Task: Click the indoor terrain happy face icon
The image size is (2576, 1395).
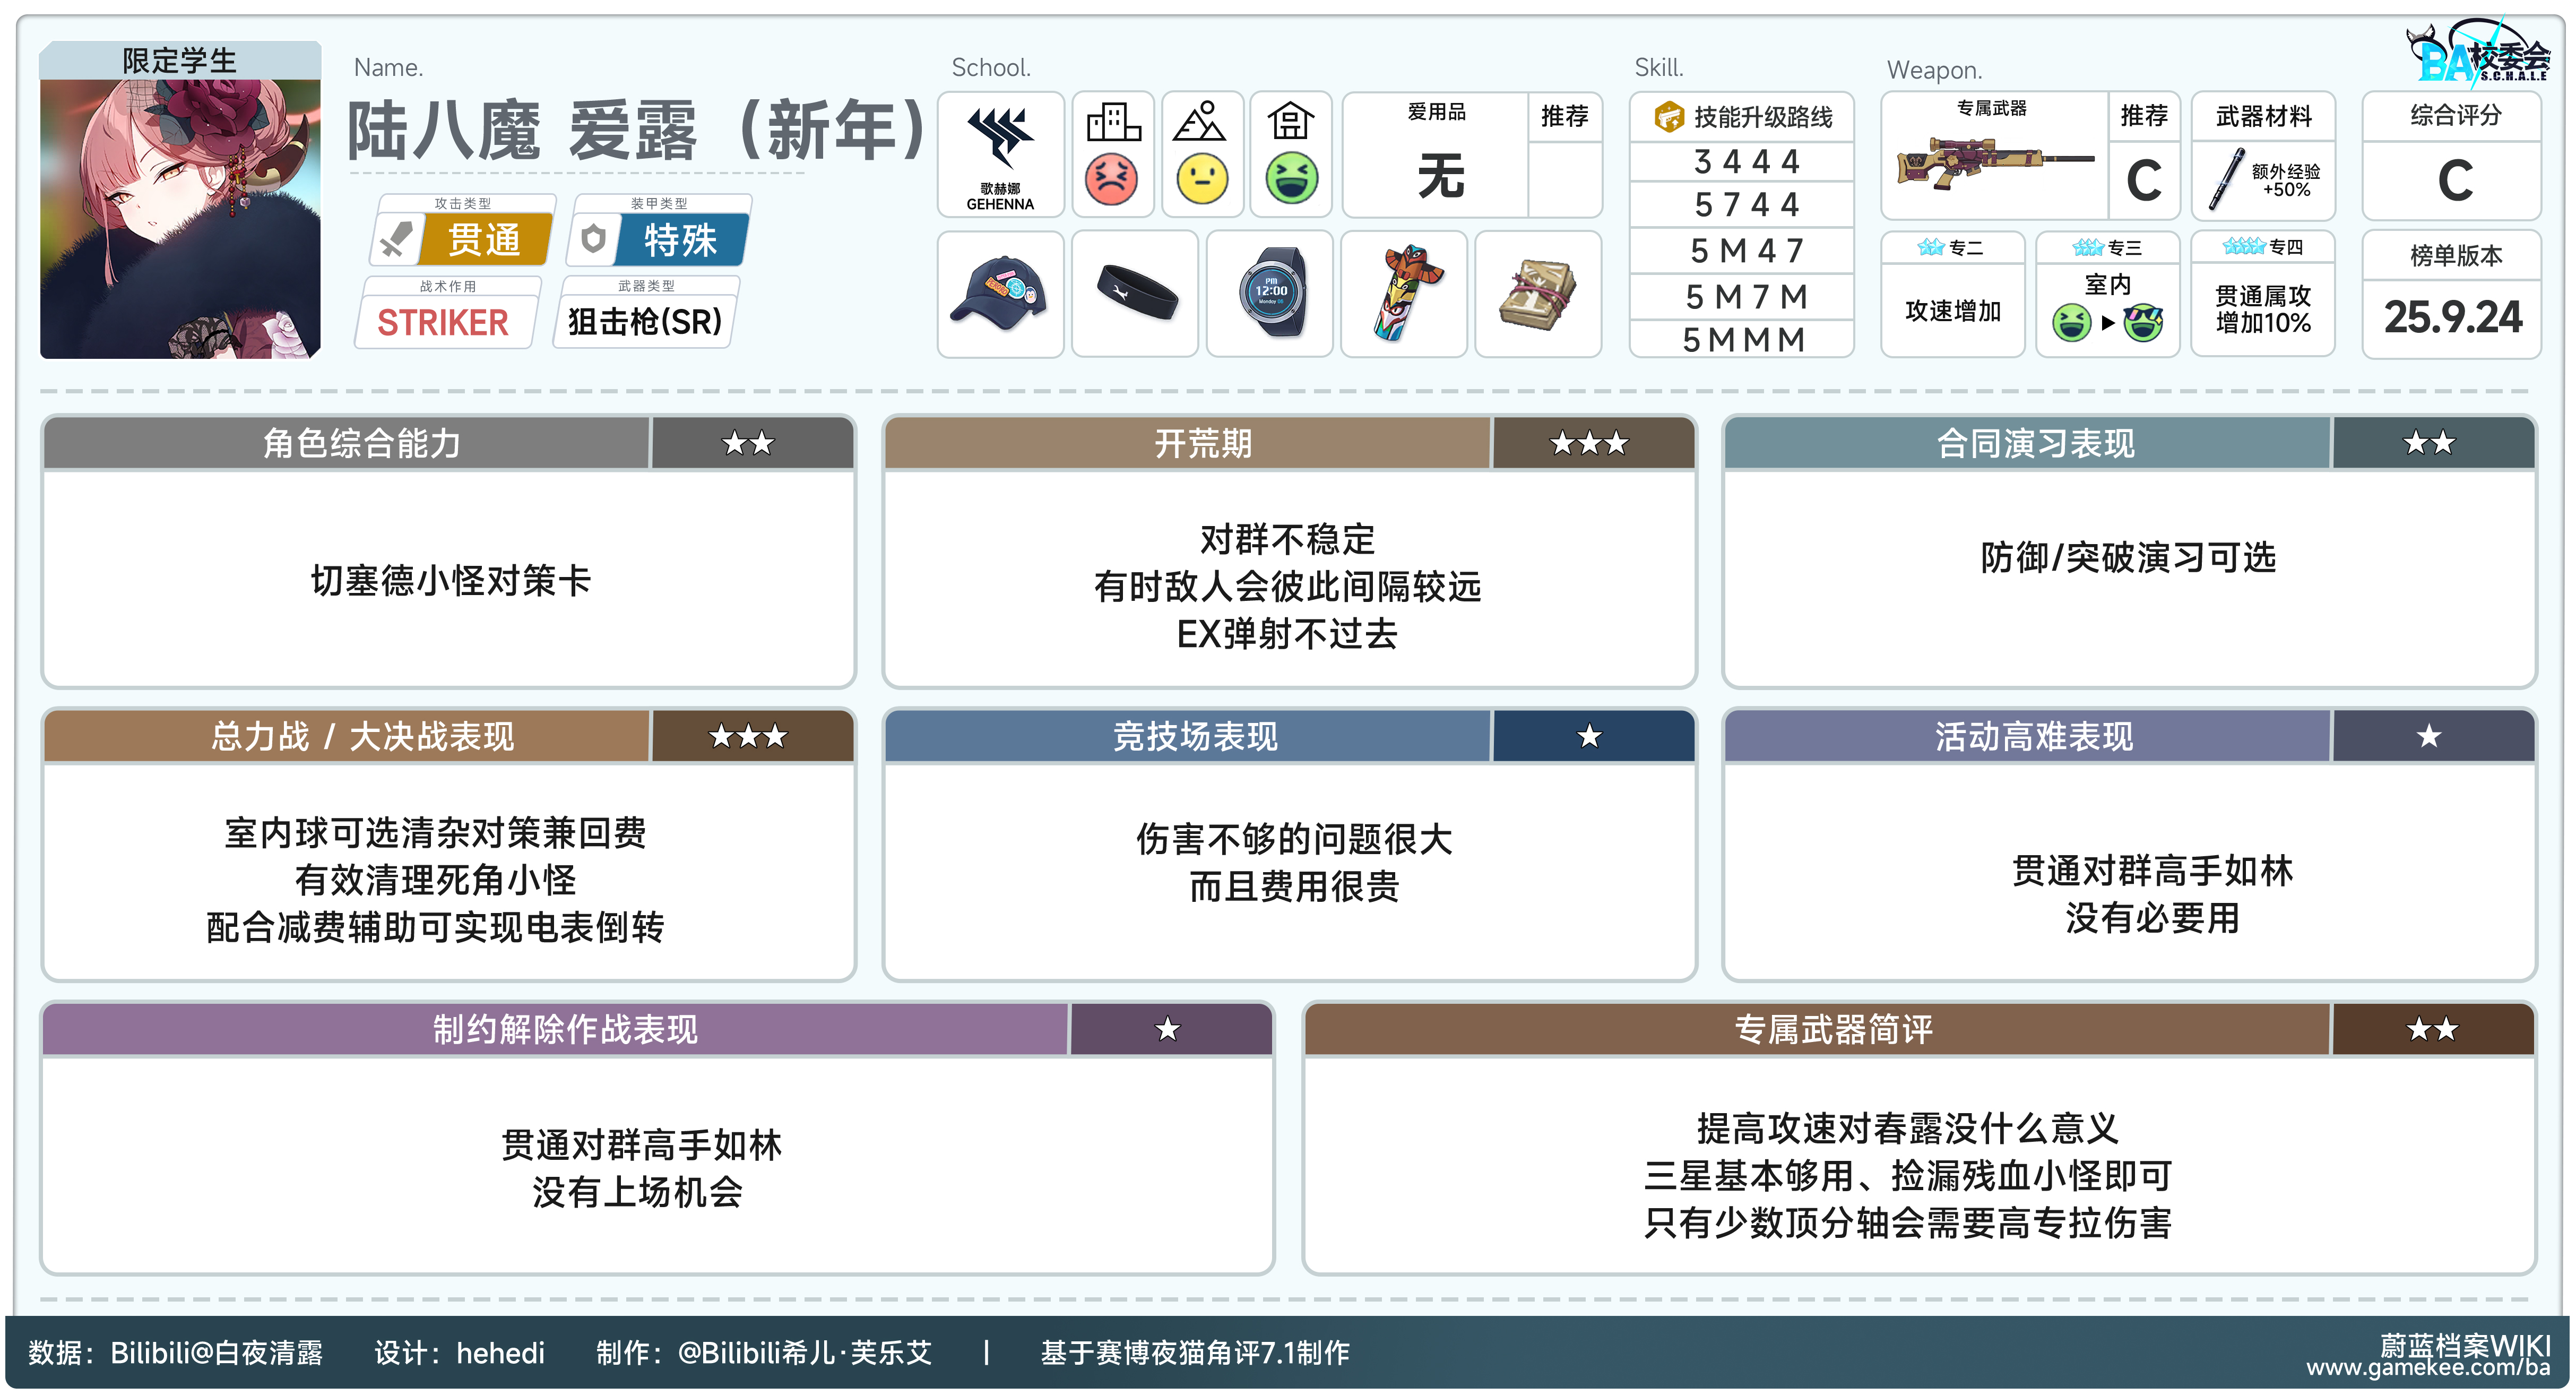Action: (1291, 179)
